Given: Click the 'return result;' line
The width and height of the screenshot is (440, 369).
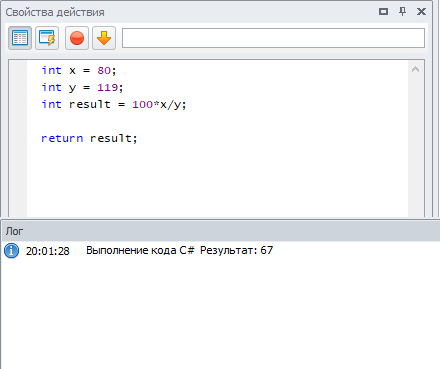Looking at the screenshot, I should coord(89,138).
